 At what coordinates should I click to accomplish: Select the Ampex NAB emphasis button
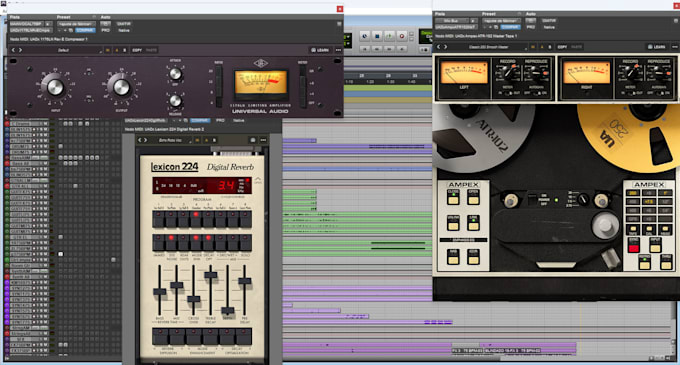pyautogui.click(x=453, y=257)
